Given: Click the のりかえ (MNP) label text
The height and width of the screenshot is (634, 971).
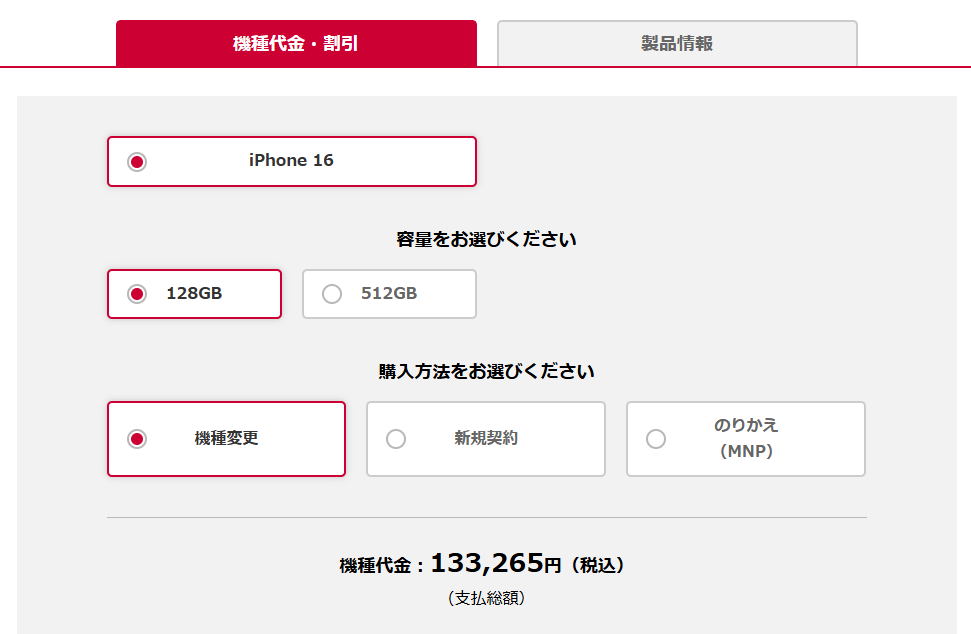Looking at the screenshot, I should point(746,438).
